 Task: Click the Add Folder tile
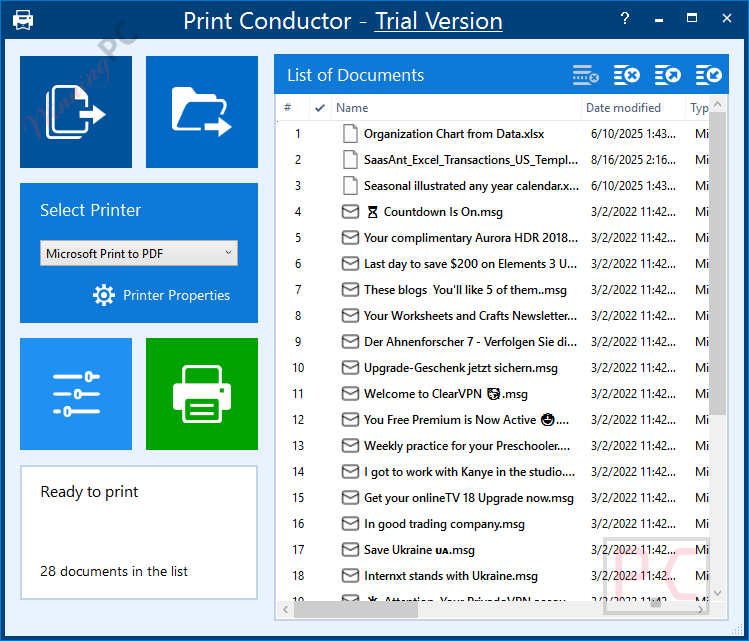tap(202, 112)
